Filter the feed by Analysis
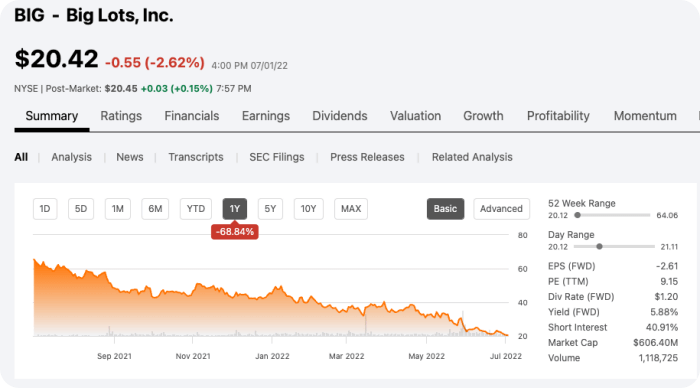Viewport: 700px width, 388px height. 71,157
